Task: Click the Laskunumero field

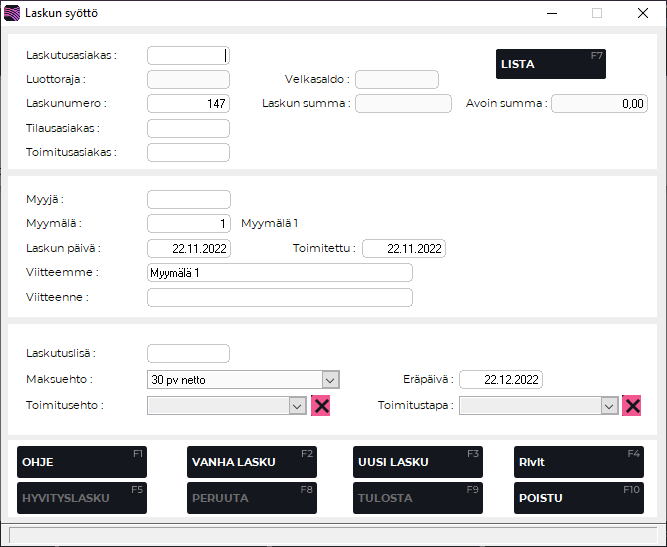Action: coord(188,103)
